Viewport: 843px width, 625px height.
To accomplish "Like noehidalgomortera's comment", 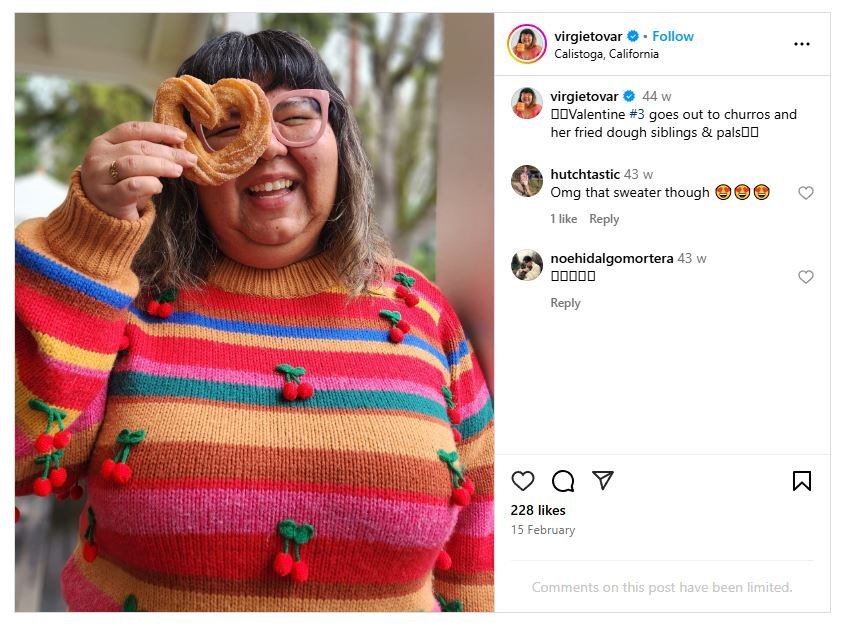I will pos(805,277).
